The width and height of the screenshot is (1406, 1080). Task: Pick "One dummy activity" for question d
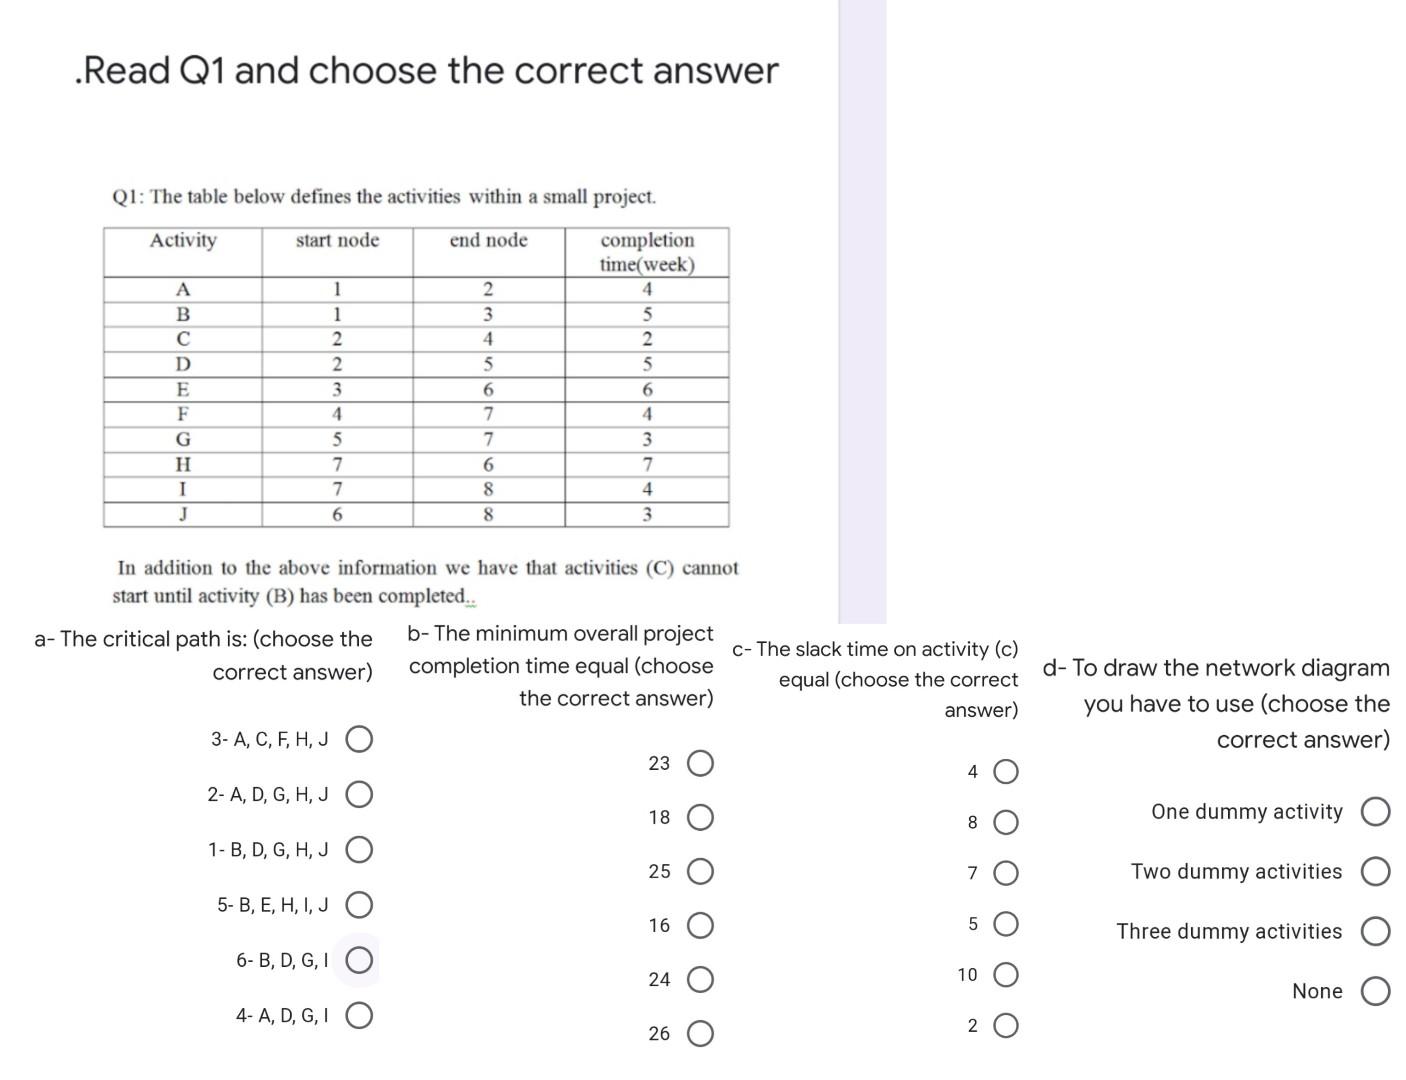point(1378,812)
